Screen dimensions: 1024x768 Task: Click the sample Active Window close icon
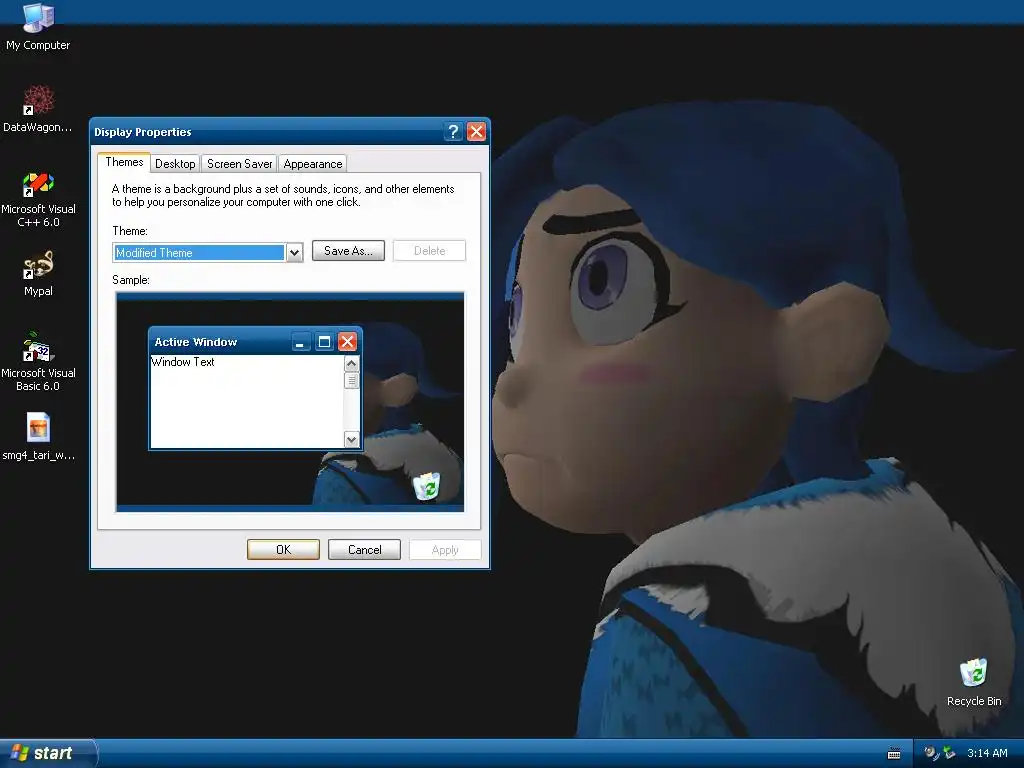[x=347, y=342]
